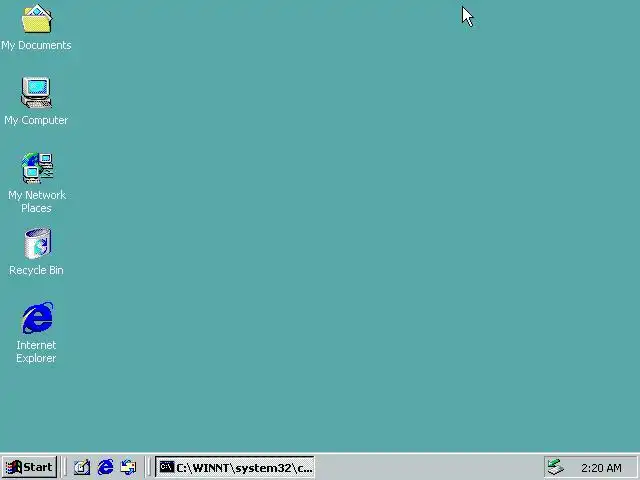Click the 2:20 AM clock

click(601, 468)
